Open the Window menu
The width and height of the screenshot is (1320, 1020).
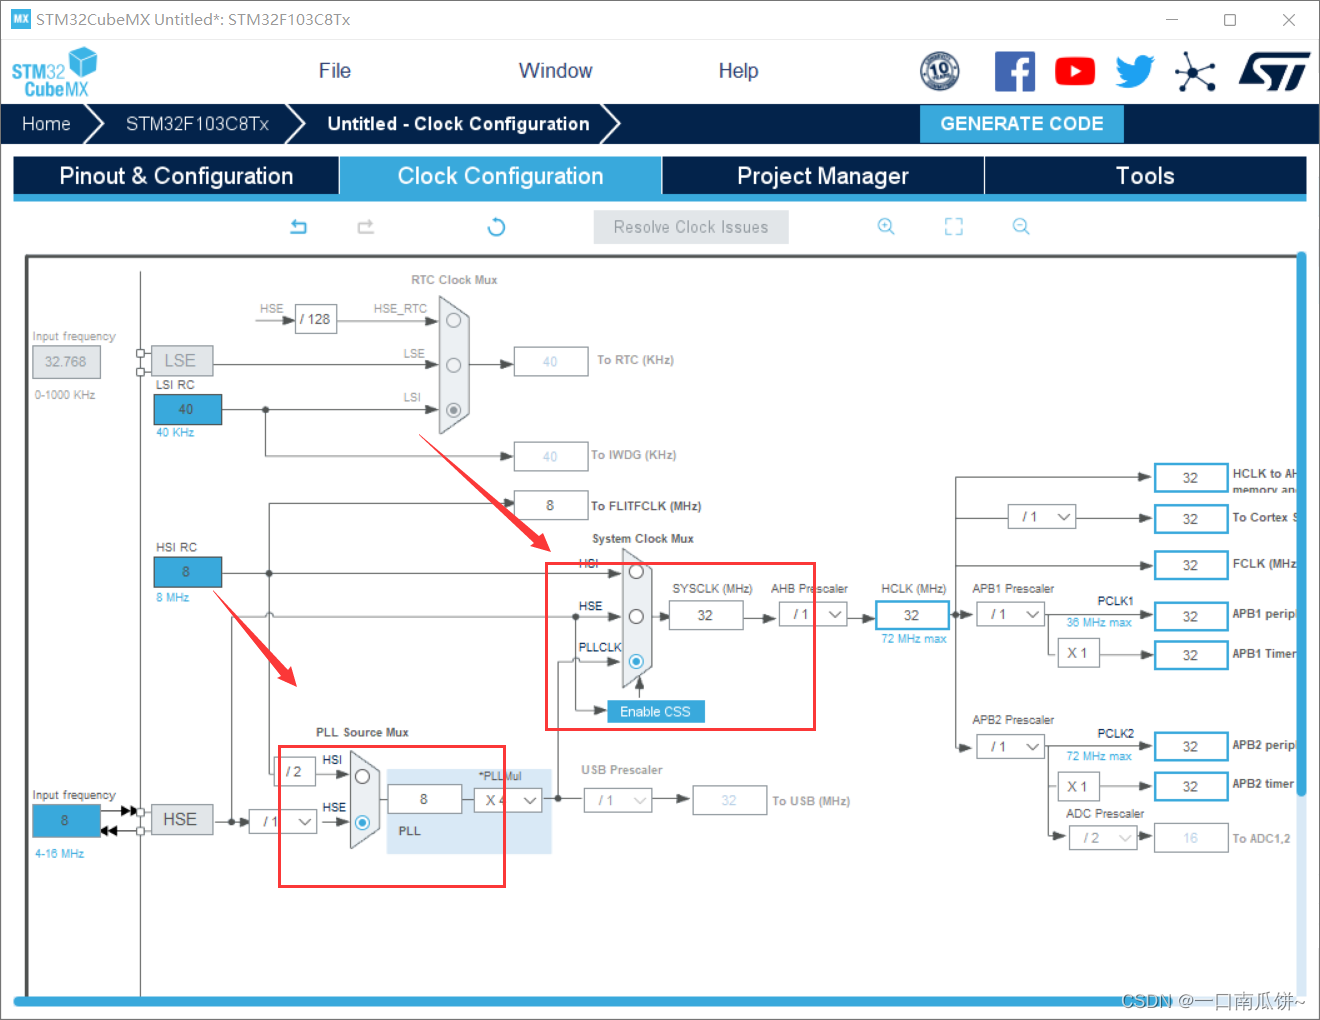(555, 71)
